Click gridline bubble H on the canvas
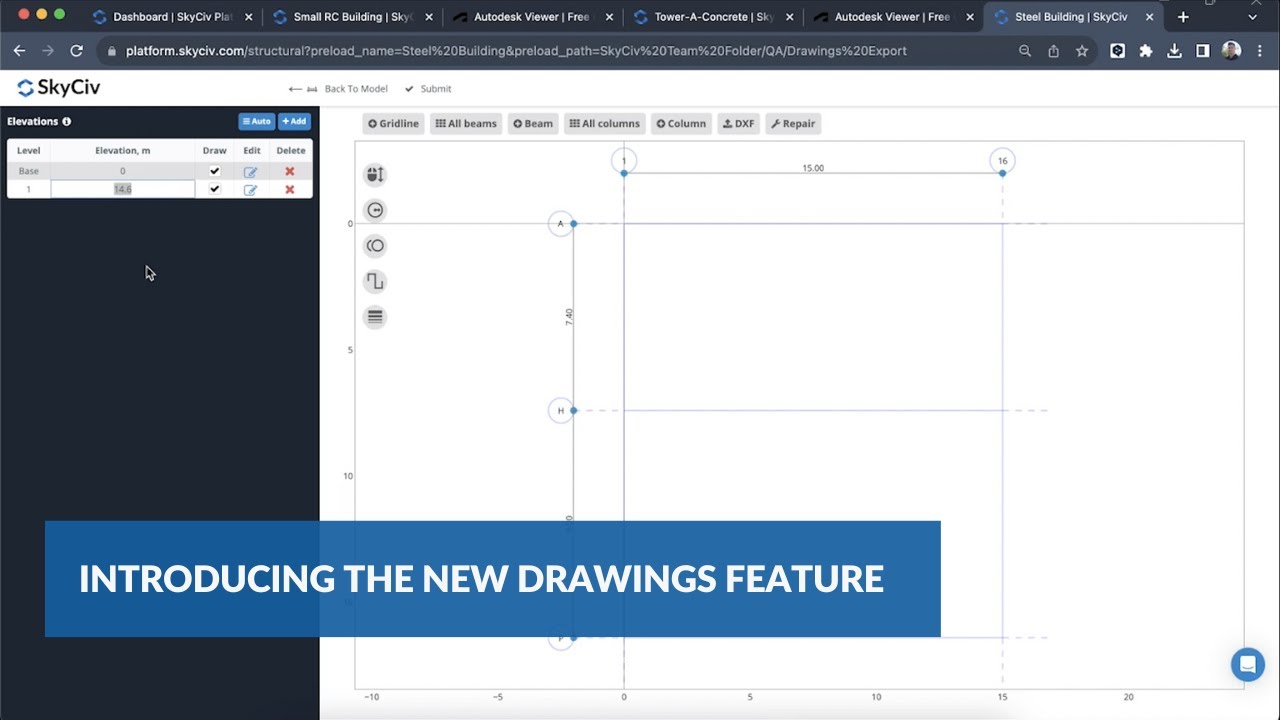Viewport: 1280px width, 720px height. point(561,410)
